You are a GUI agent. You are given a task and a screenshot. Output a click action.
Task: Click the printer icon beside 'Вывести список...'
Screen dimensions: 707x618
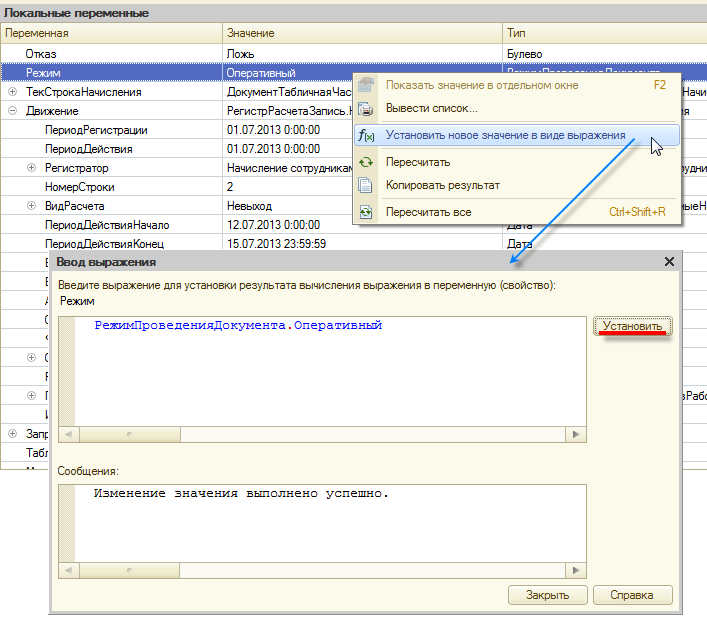[366, 109]
